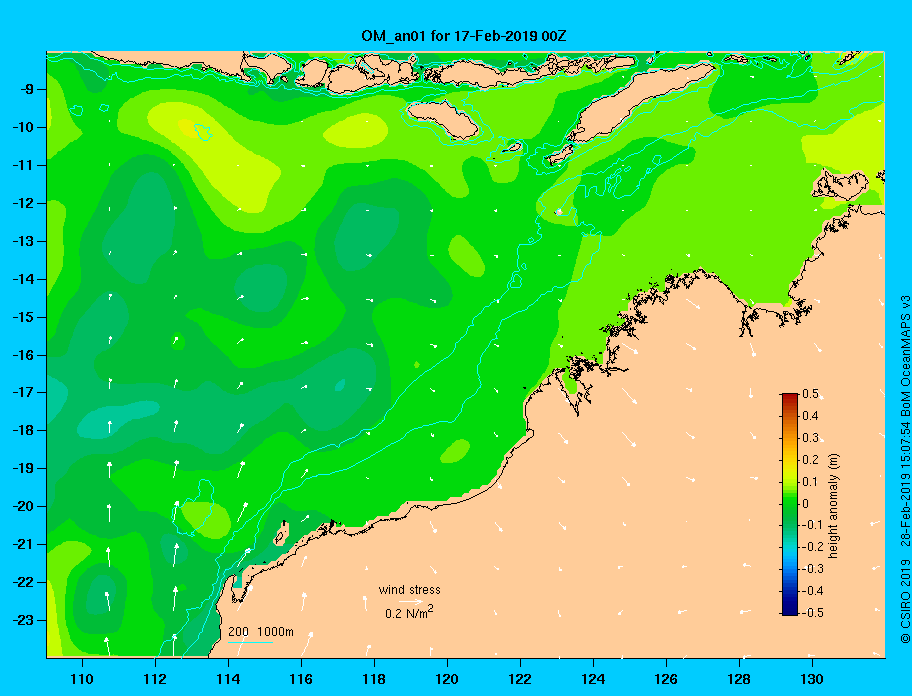Viewport: 912px width, 696px height.
Task: Click the CSIRO OceanMAPS copyright text
Action: [905, 469]
